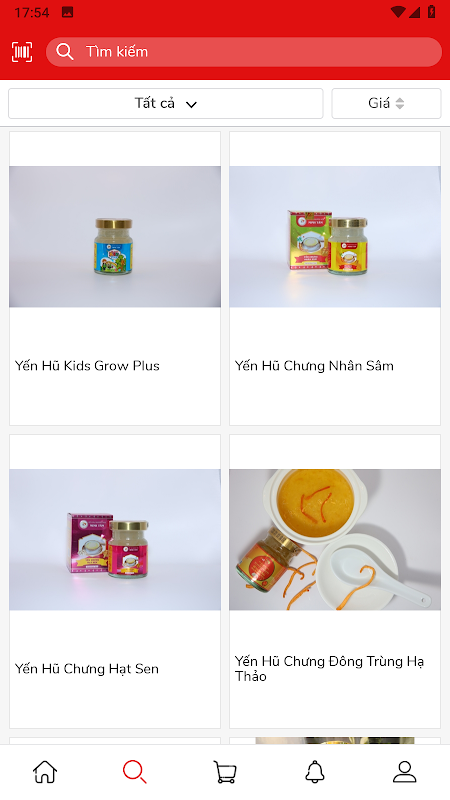Go to Home tab icon
The height and width of the screenshot is (800, 450).
(x=45, y=771)
